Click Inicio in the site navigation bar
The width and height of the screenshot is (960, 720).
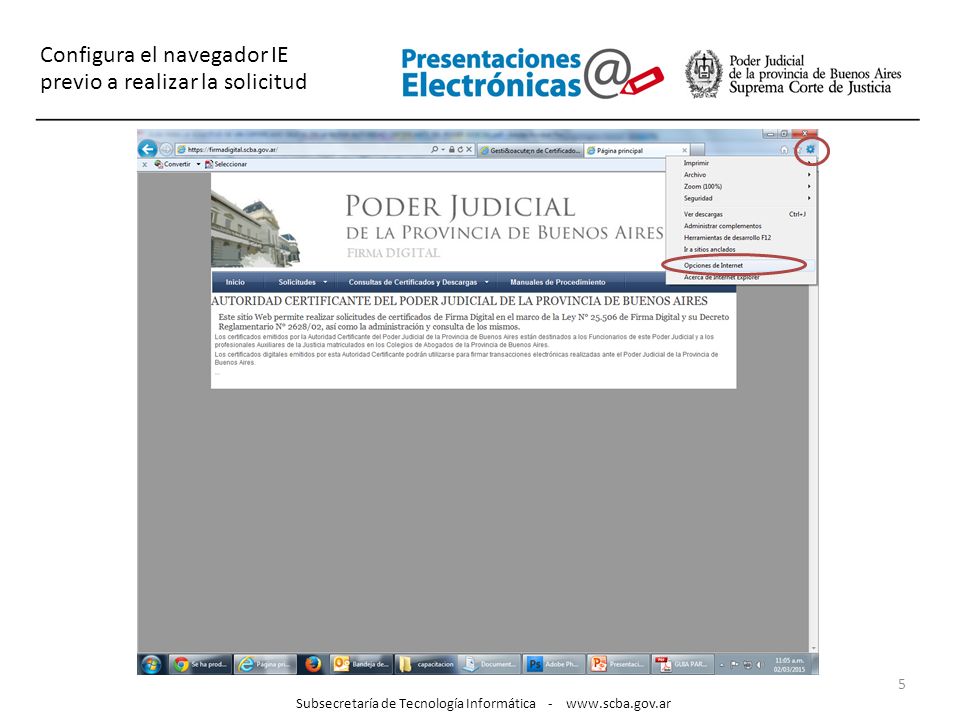[x=235, y=282]
